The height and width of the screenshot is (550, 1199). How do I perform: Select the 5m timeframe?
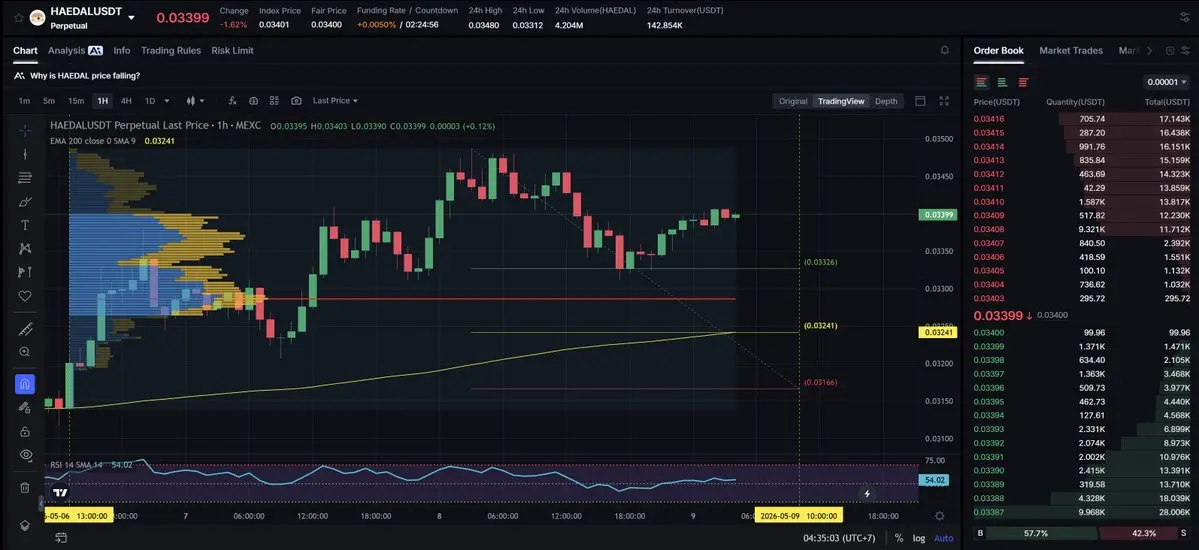(x=49, y=101)
